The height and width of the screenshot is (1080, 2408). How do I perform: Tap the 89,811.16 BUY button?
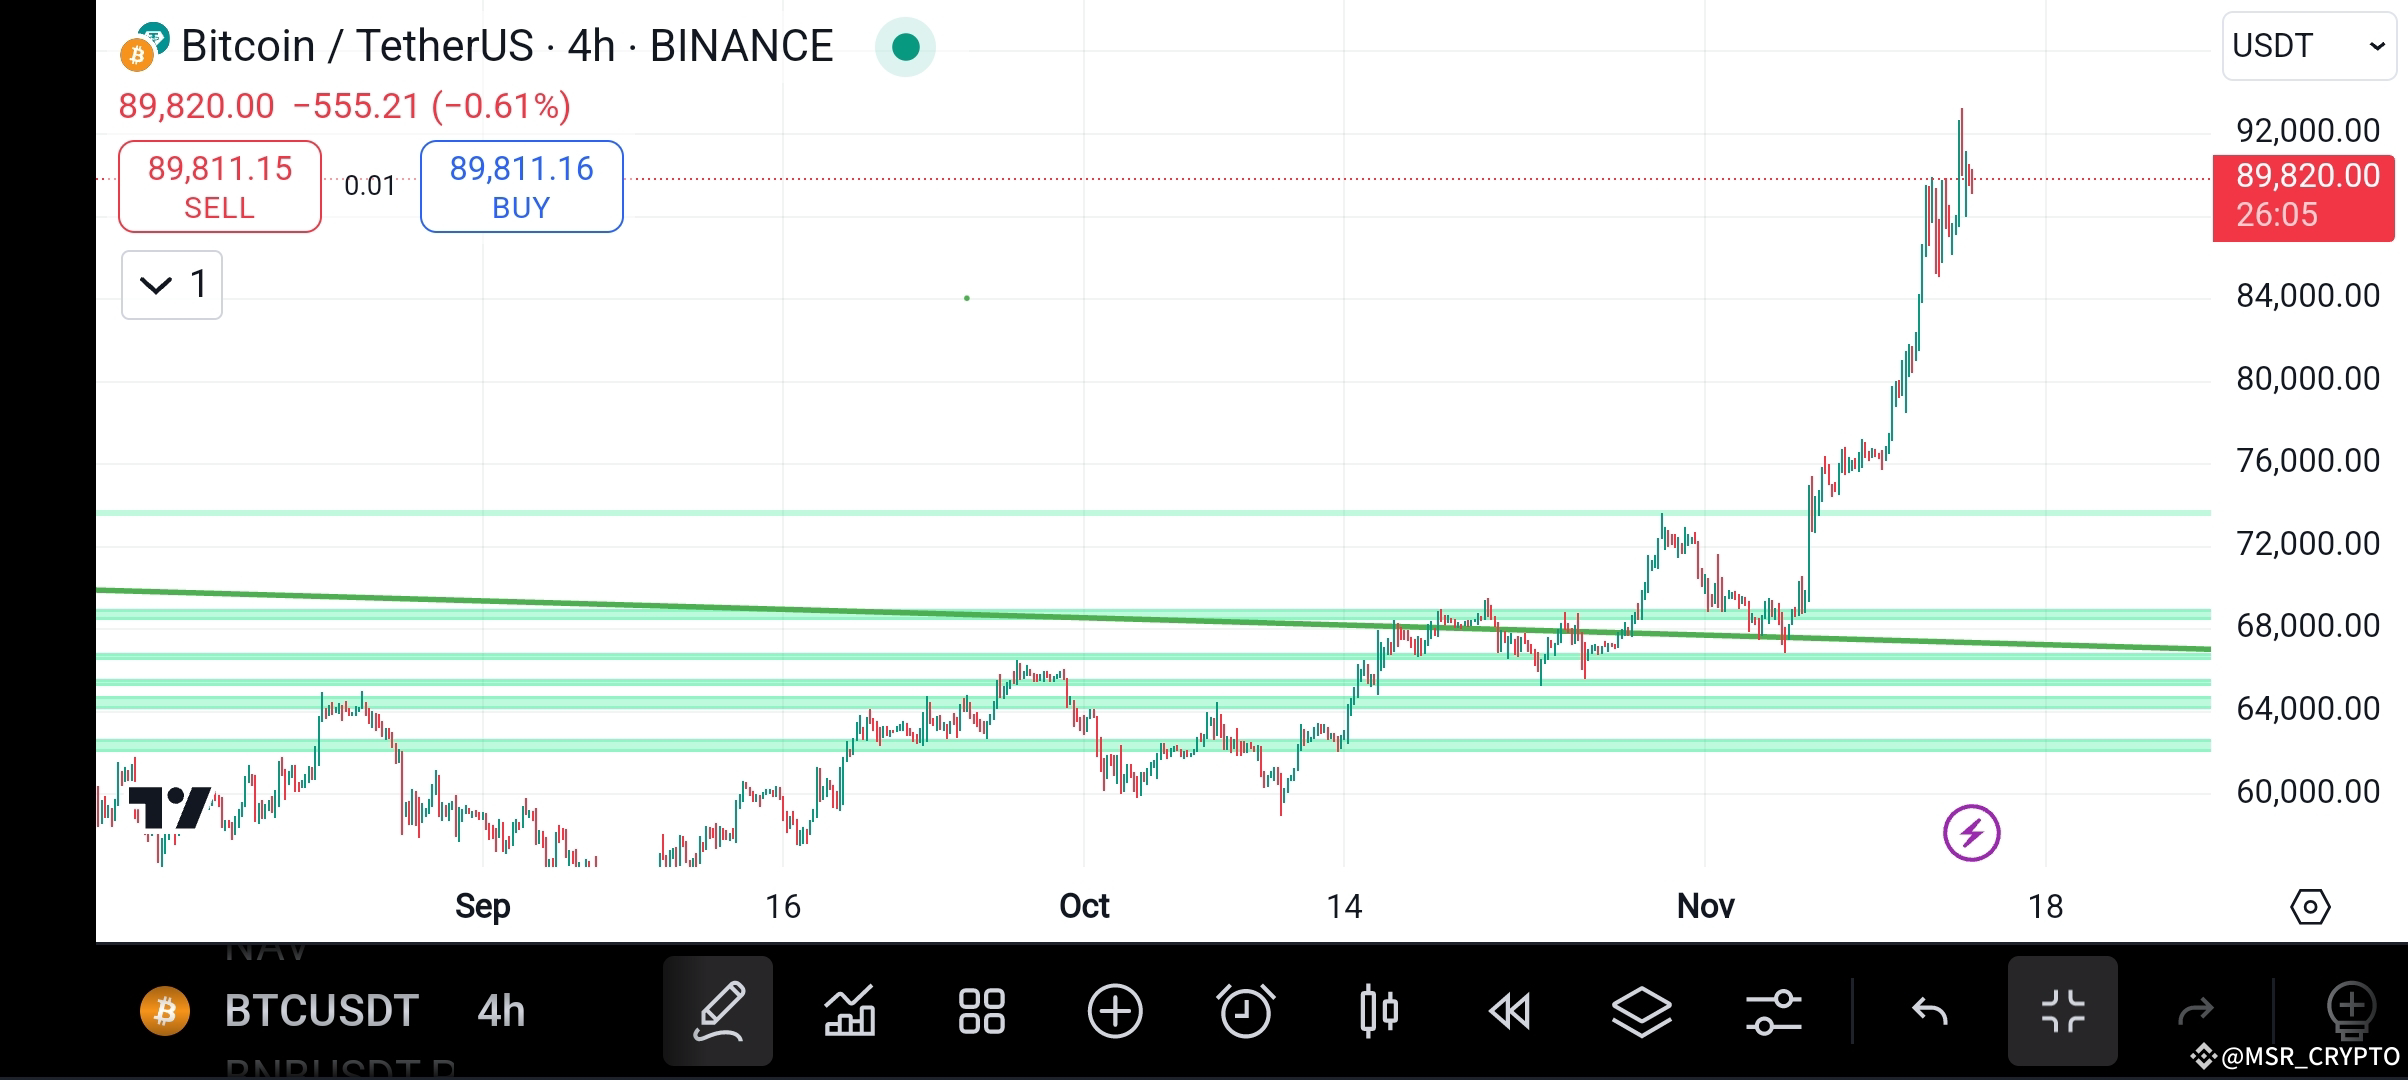click(x=522, y=187)
